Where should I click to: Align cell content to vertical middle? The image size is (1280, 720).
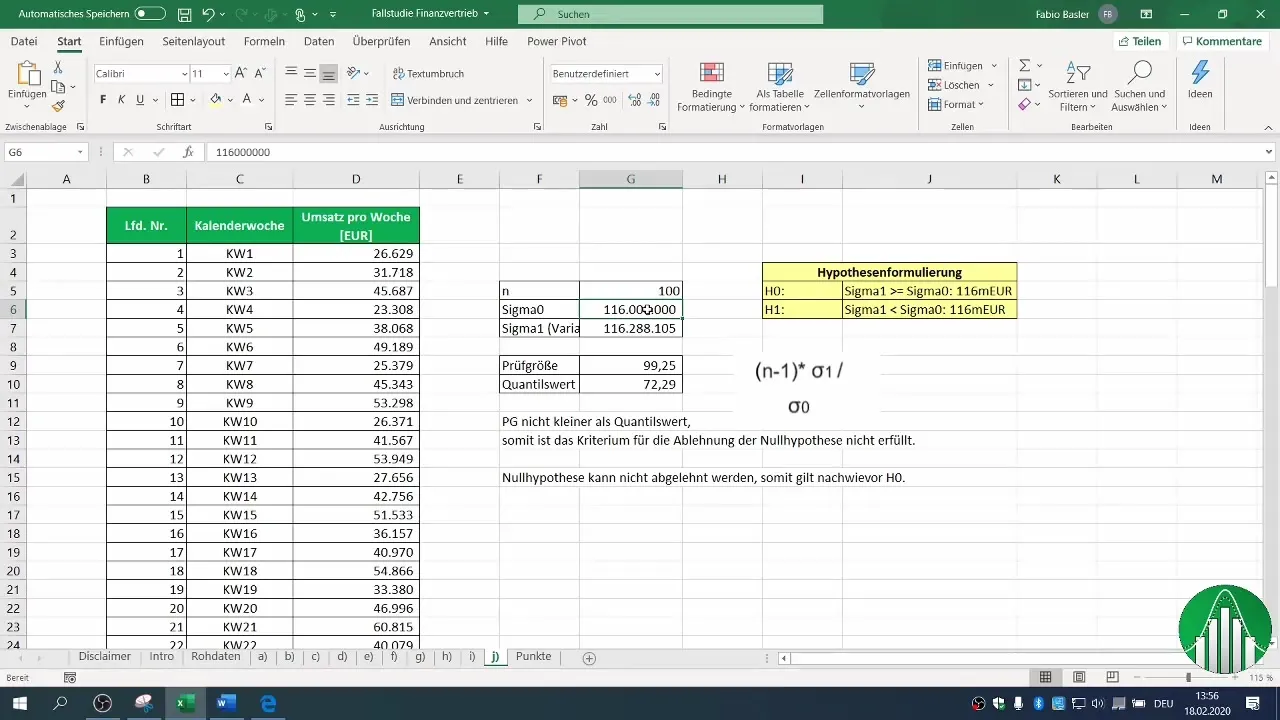point(310,74)
